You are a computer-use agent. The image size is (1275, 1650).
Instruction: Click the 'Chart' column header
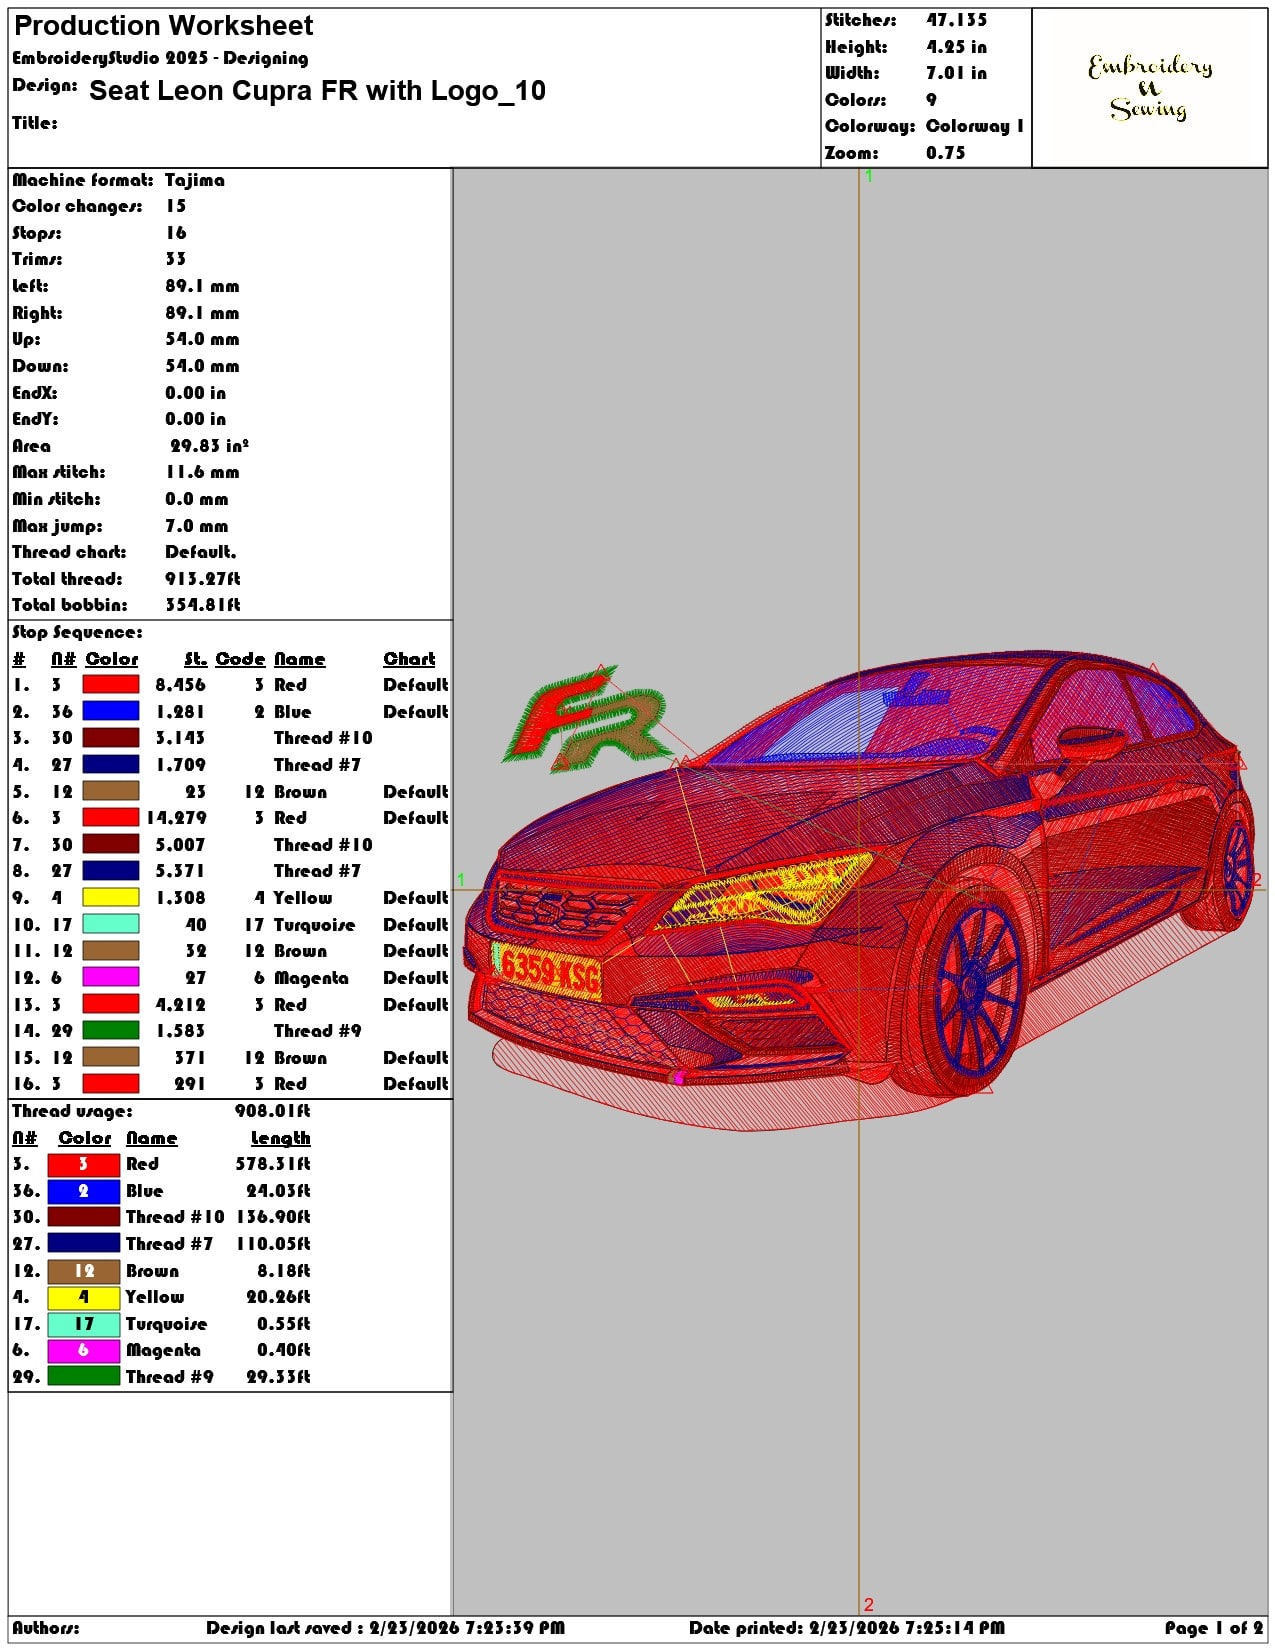(409, 659)
